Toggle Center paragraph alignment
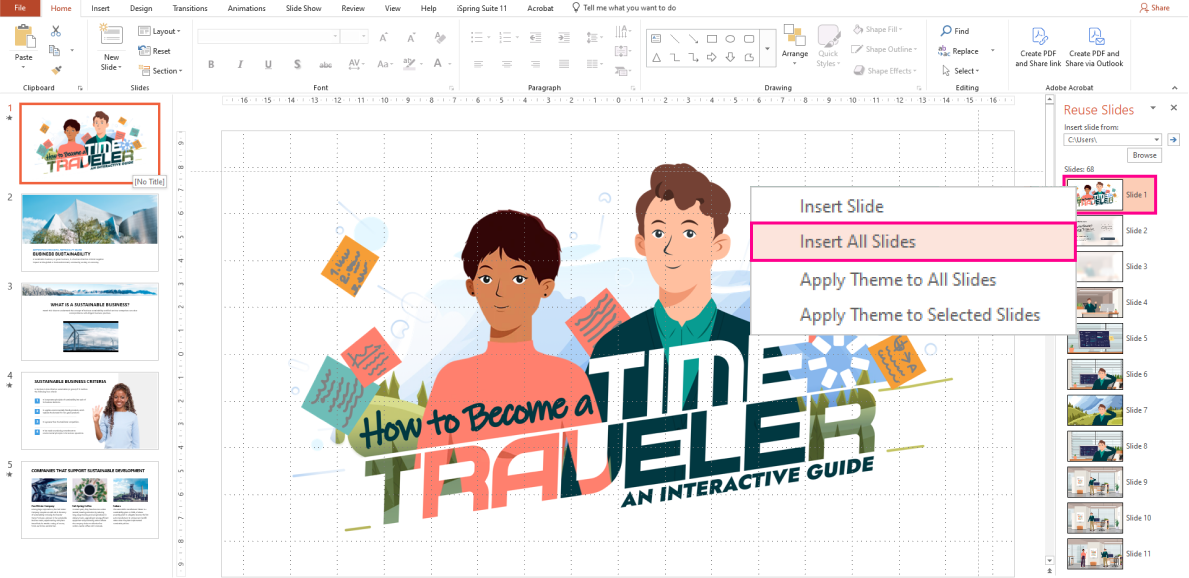The width and height of the screenshot is (1189, 578). pyautogui.click(x=507, y=64)
